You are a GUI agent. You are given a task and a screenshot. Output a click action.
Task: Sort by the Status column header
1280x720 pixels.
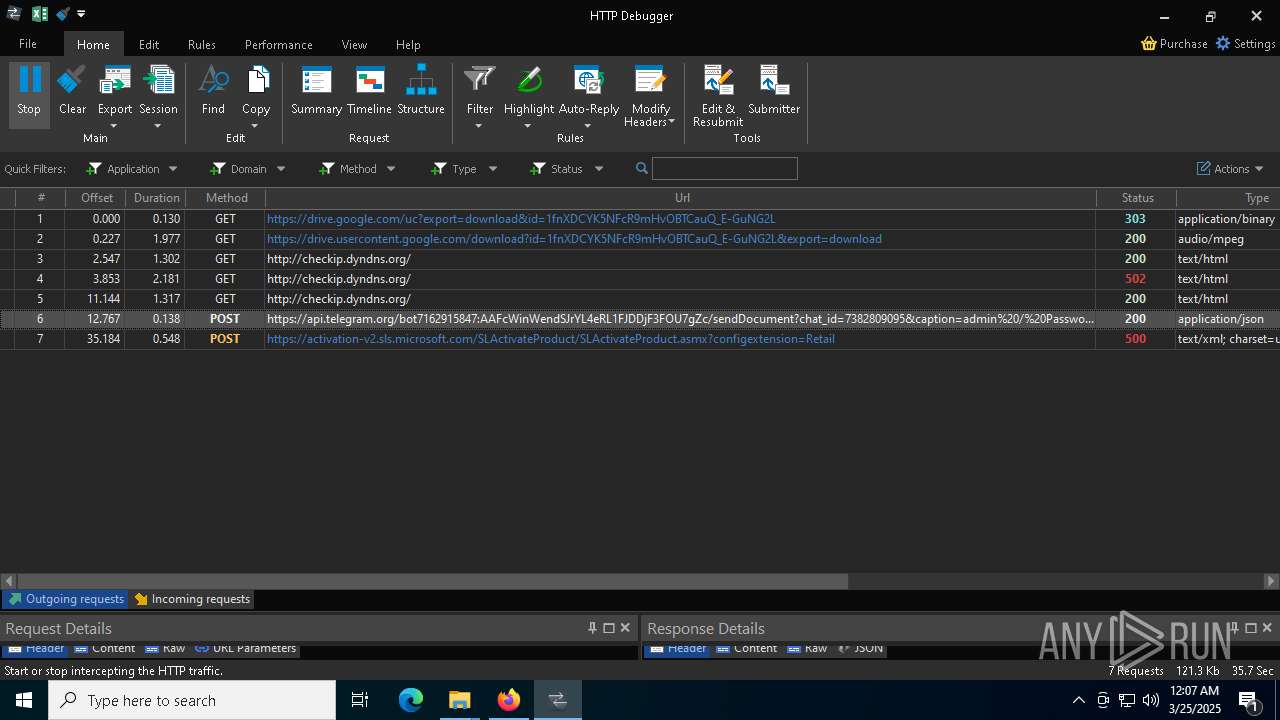pos(1137,198)
